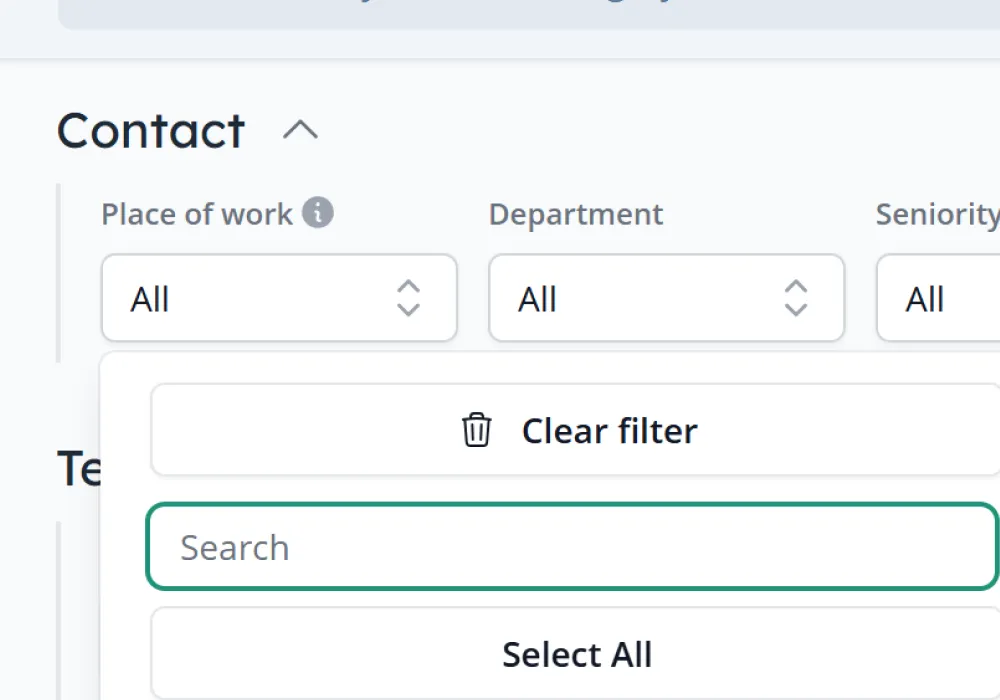Image resolution: width=1000 pixels, height=700 pixels.
Task: Open the Seniority dropdown
Action: [938, 298]
